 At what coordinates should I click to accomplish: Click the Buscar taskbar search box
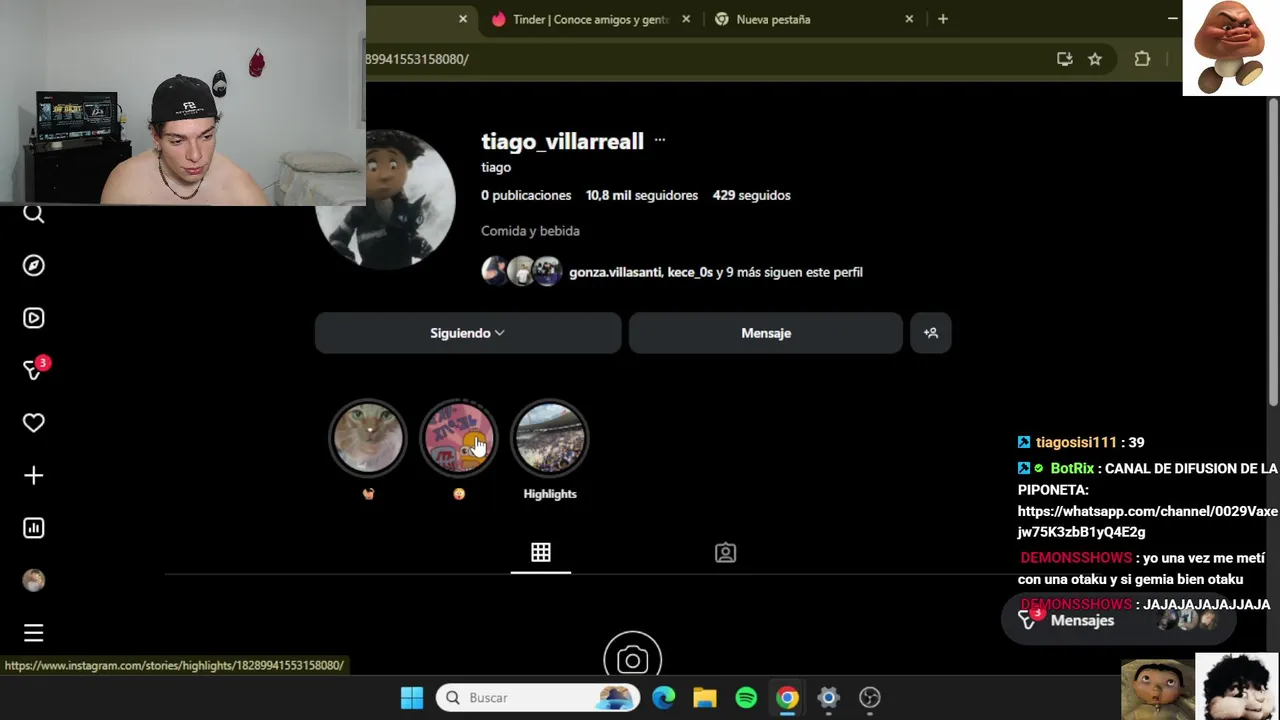pyautogui.click(x=538, y=698)
